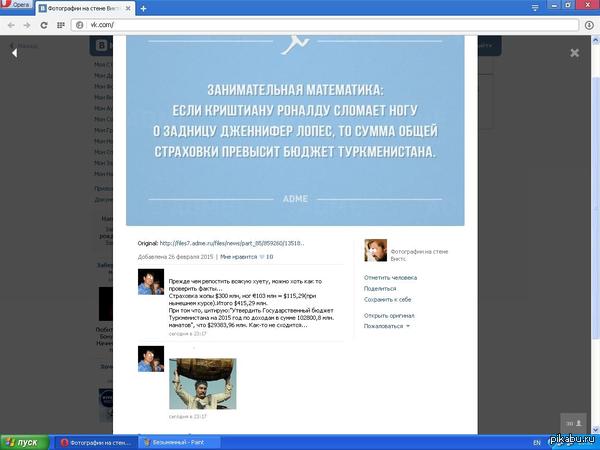Open the barrel-lifting man comment thumbnail

pos(203,383)
